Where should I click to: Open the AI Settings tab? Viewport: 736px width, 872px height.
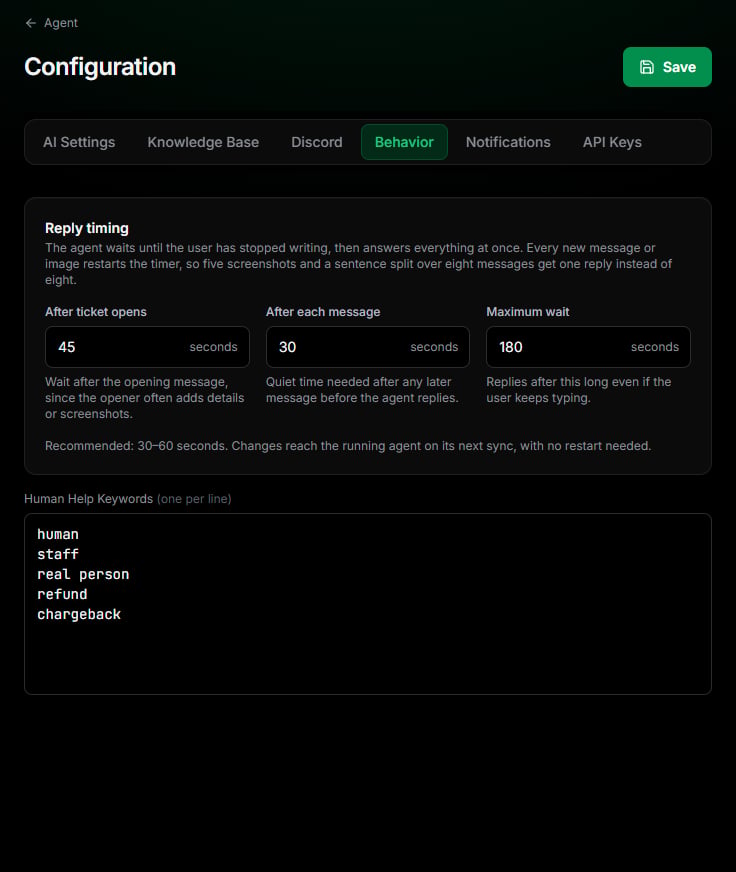pos(79,142)
